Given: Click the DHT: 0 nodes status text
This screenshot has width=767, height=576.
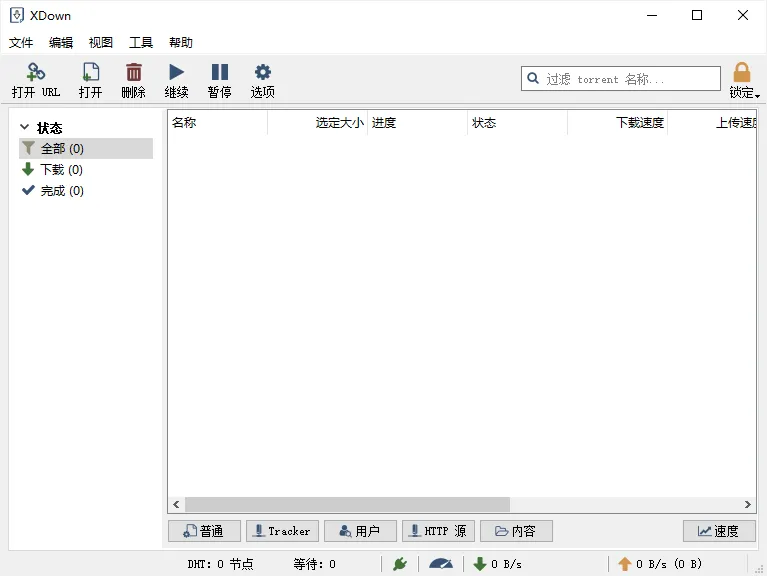Looking at the screenshot, I should tap(220, 564).
